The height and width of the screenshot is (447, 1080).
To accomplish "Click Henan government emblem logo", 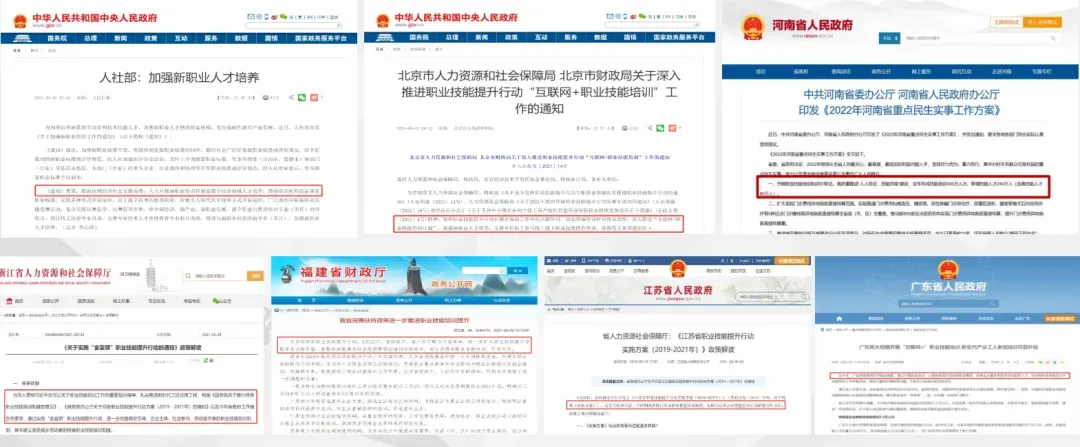I will [x=753, y=27].
